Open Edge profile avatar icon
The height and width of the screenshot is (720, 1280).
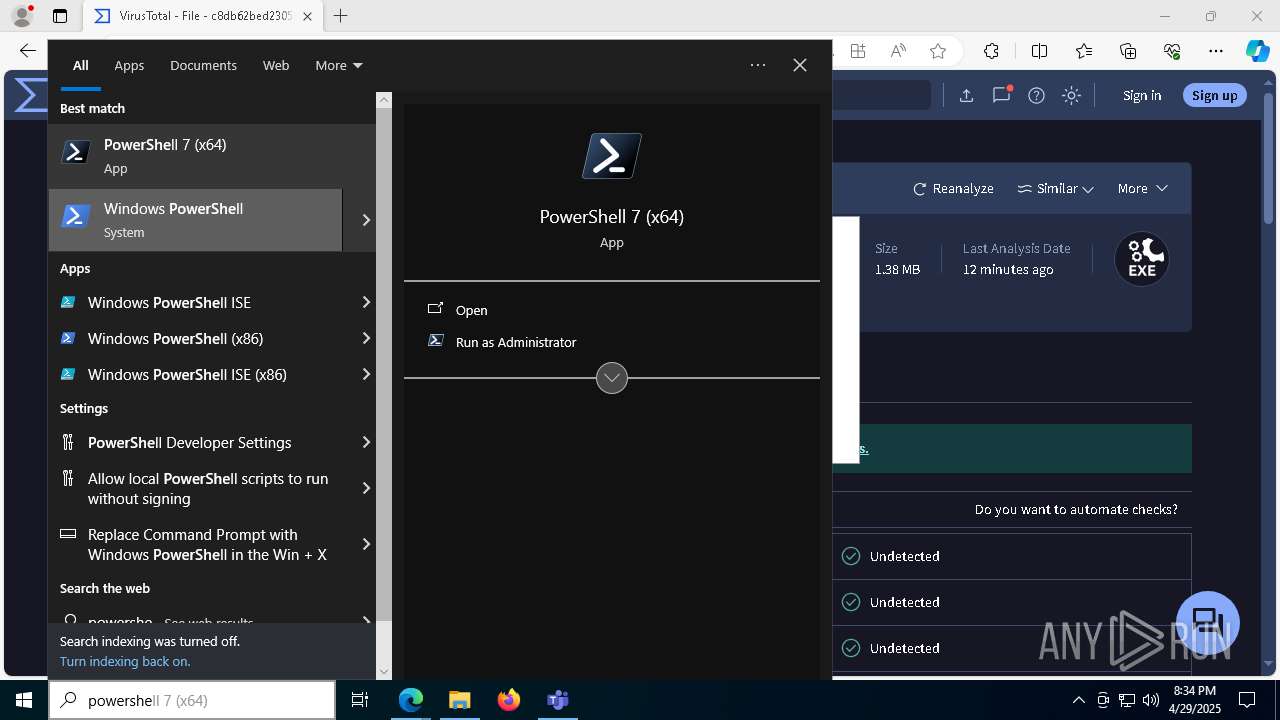tap(22, 16)
